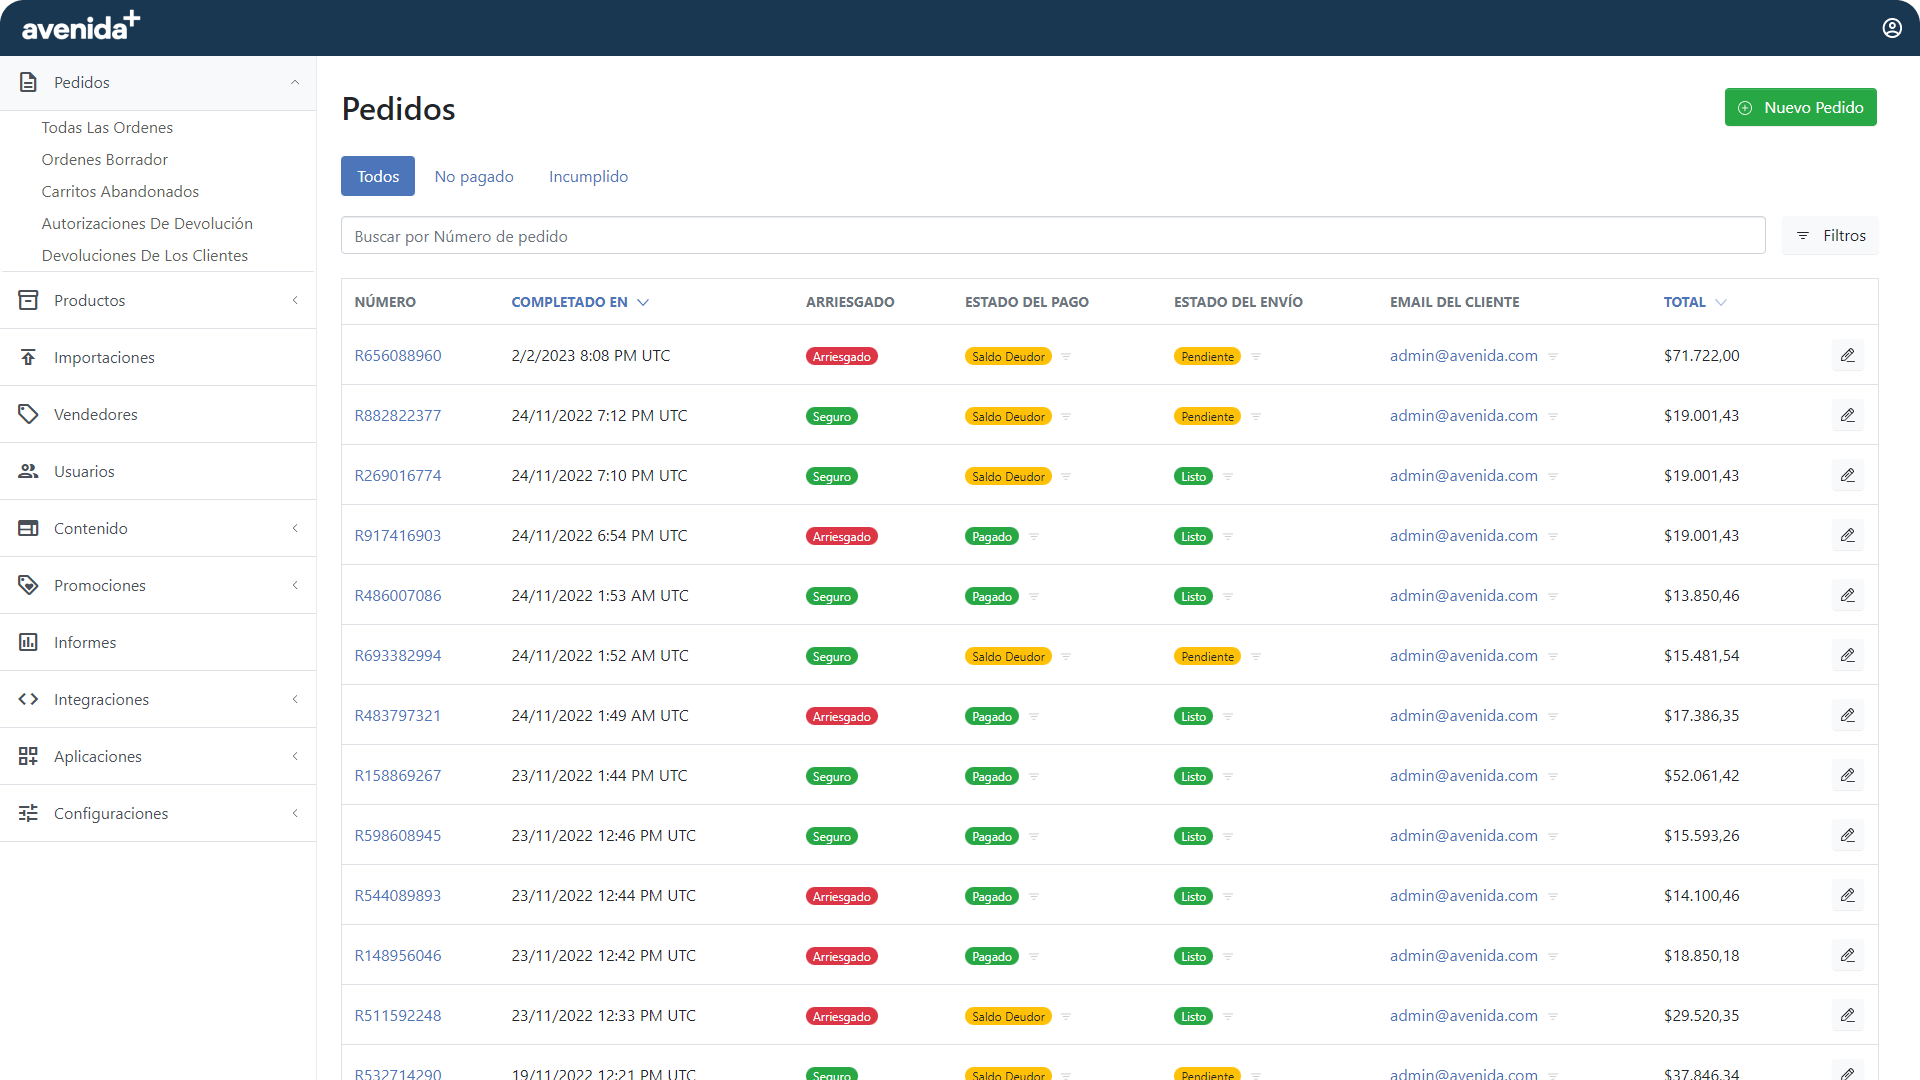1920x1080 pixels.
Task: Open order link R486007086
Action: [398, 595]
